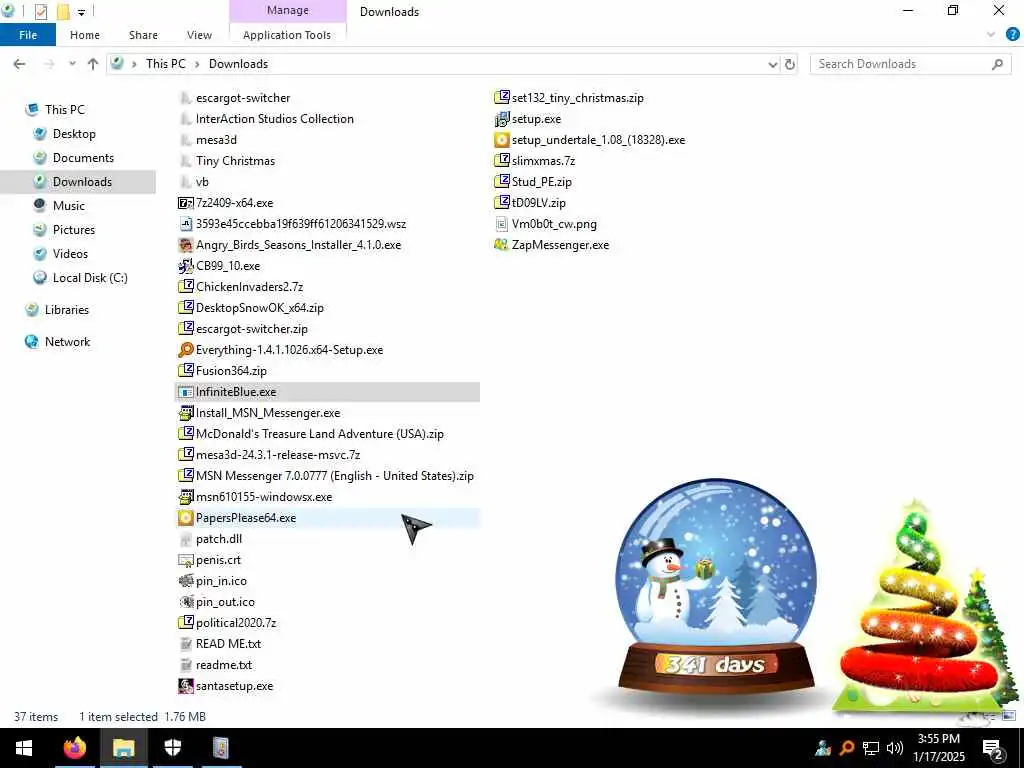Select Network in navigation pane
This screenshot has height=768, width=1024.
67,342
